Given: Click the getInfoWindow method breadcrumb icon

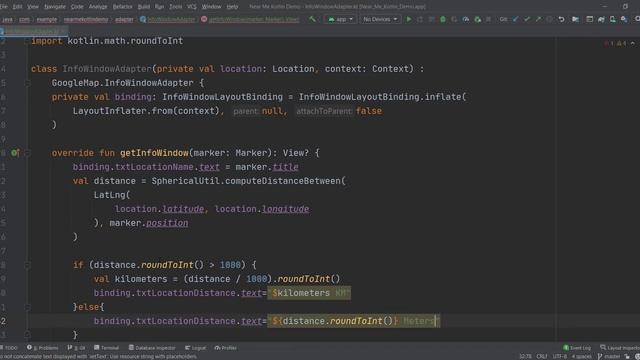Looking at the screenshot, I should (x=204, y=19).
